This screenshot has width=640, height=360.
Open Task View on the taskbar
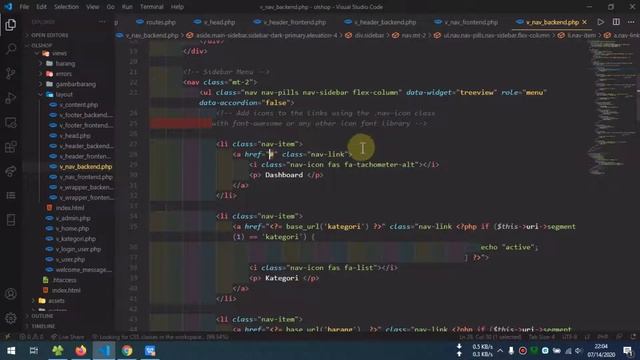click(34, 351)
